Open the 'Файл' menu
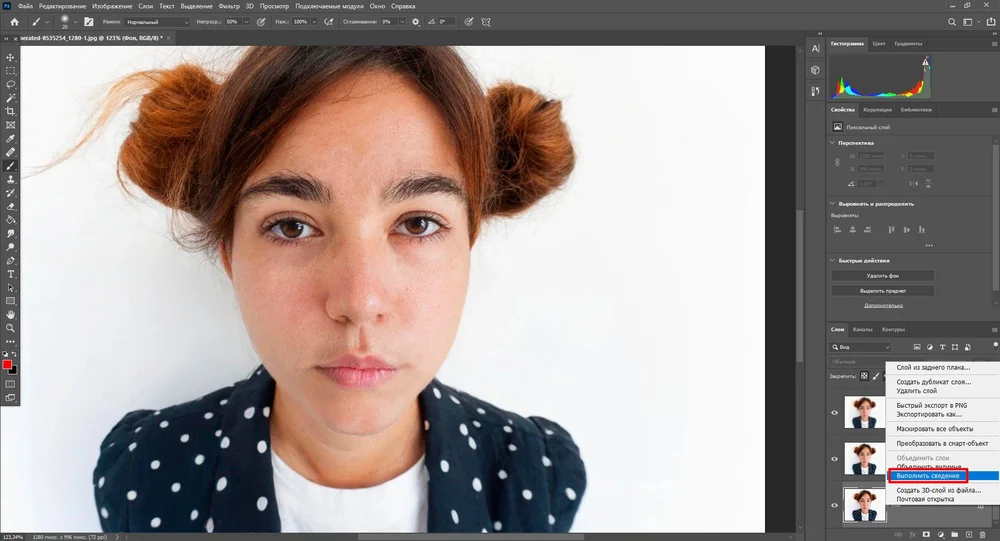 [25, 6]
